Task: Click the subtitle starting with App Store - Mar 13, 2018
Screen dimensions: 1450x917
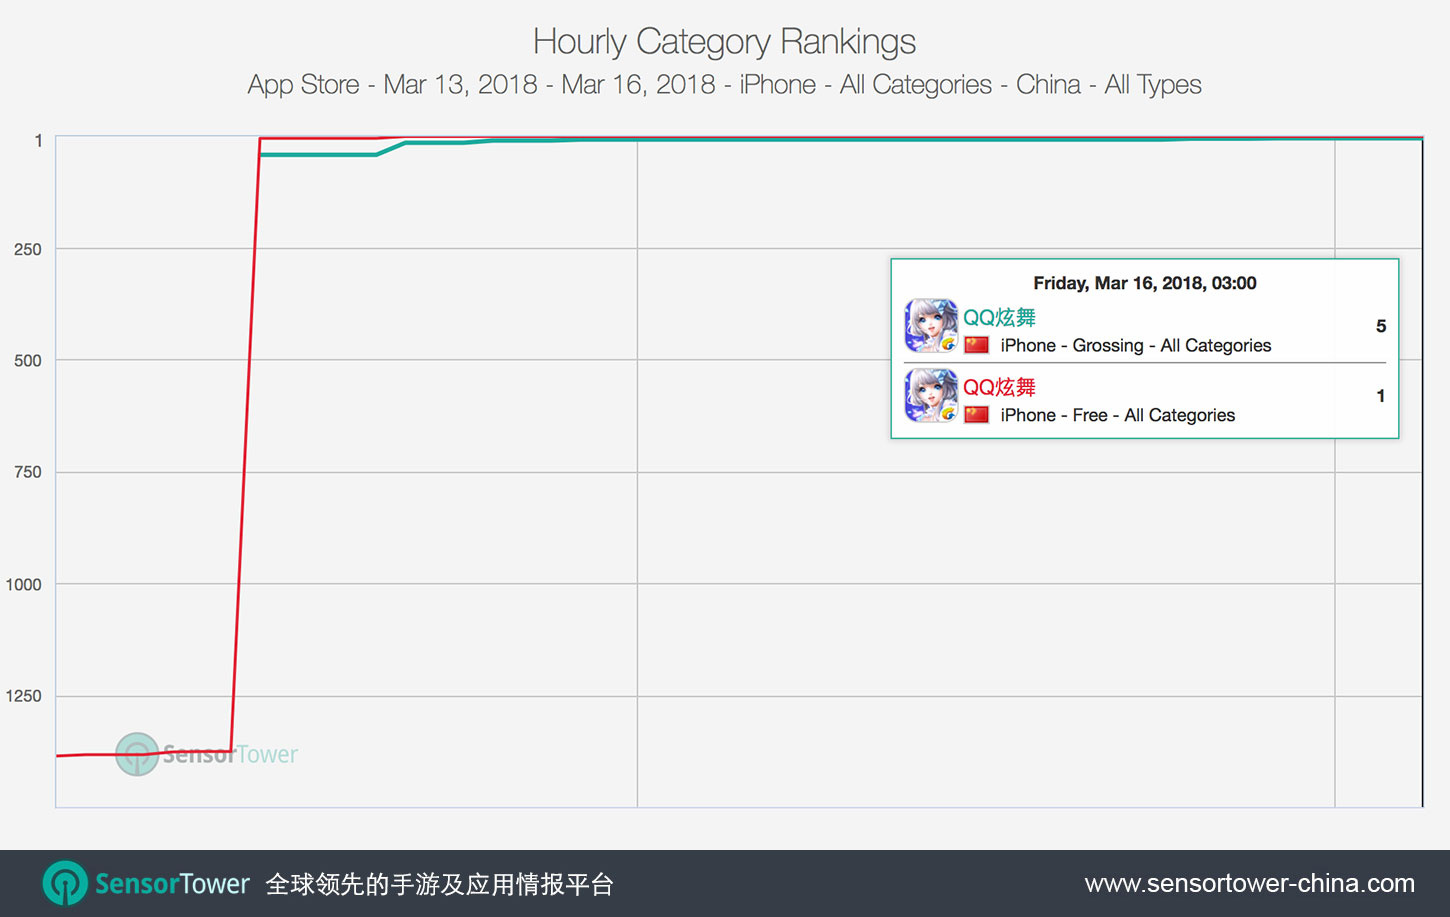Action: (x=725, y=84)
